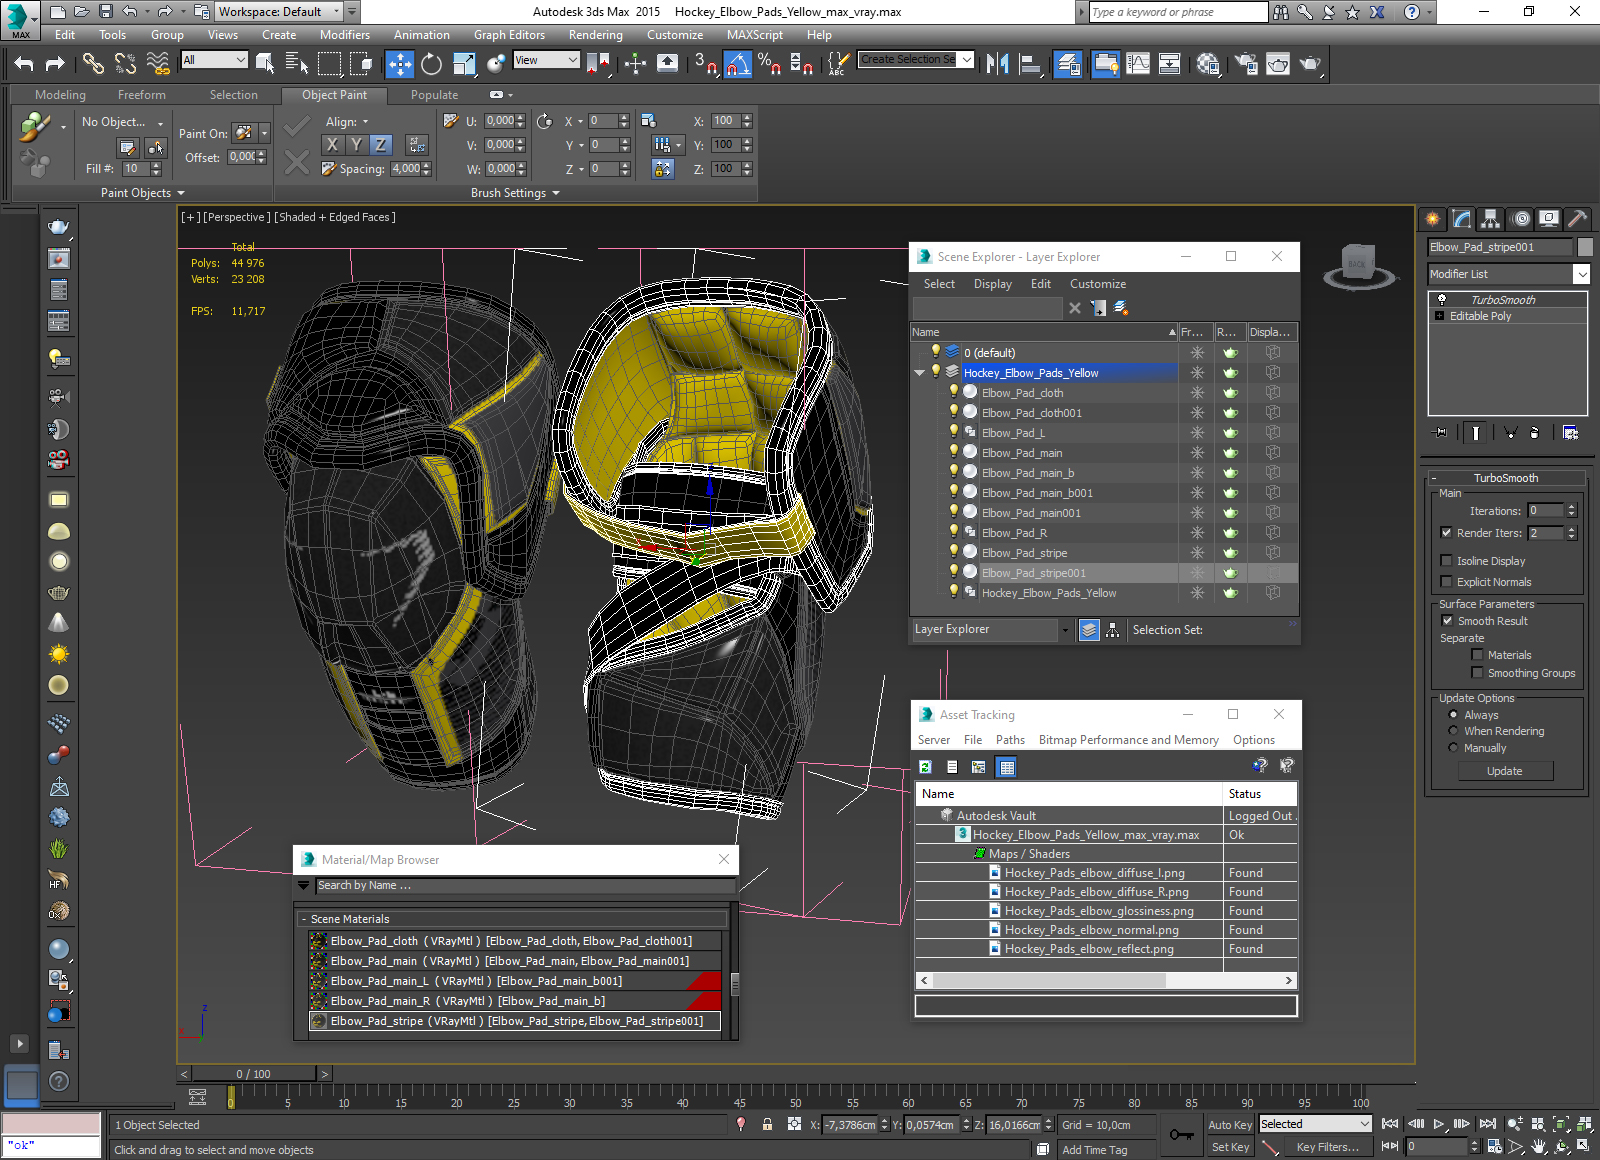Image resolution: width=1600 pixels, height=1160 pixels.
Task: Click the TurboSmooth Update button
Action: coord(1504,771)
